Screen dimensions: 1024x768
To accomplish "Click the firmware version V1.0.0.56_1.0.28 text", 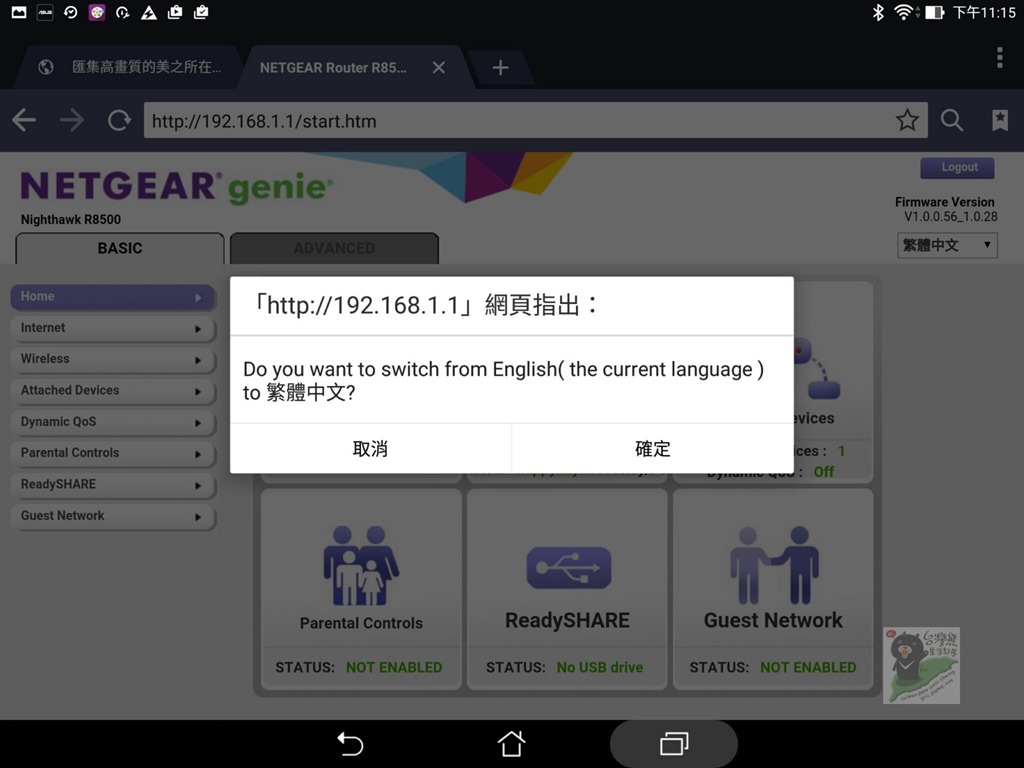I will tap(950, 217).
